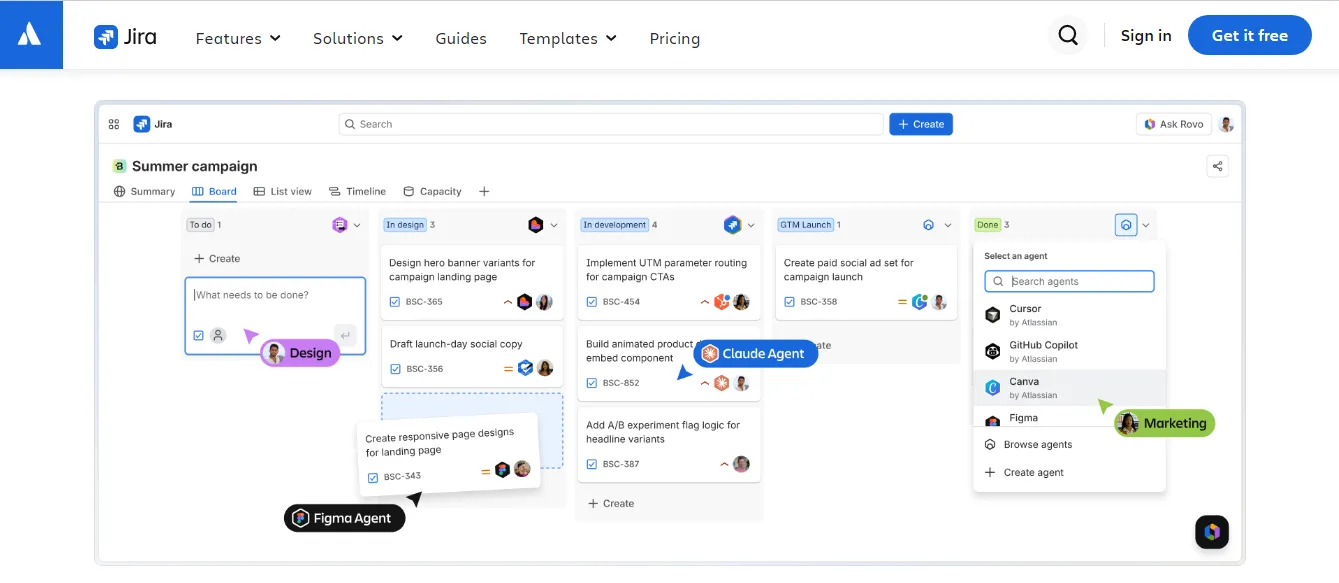The width and height of the screenshot is (1339, 583).
Task: Open the website search magnifier icon
Action: 1068,36
